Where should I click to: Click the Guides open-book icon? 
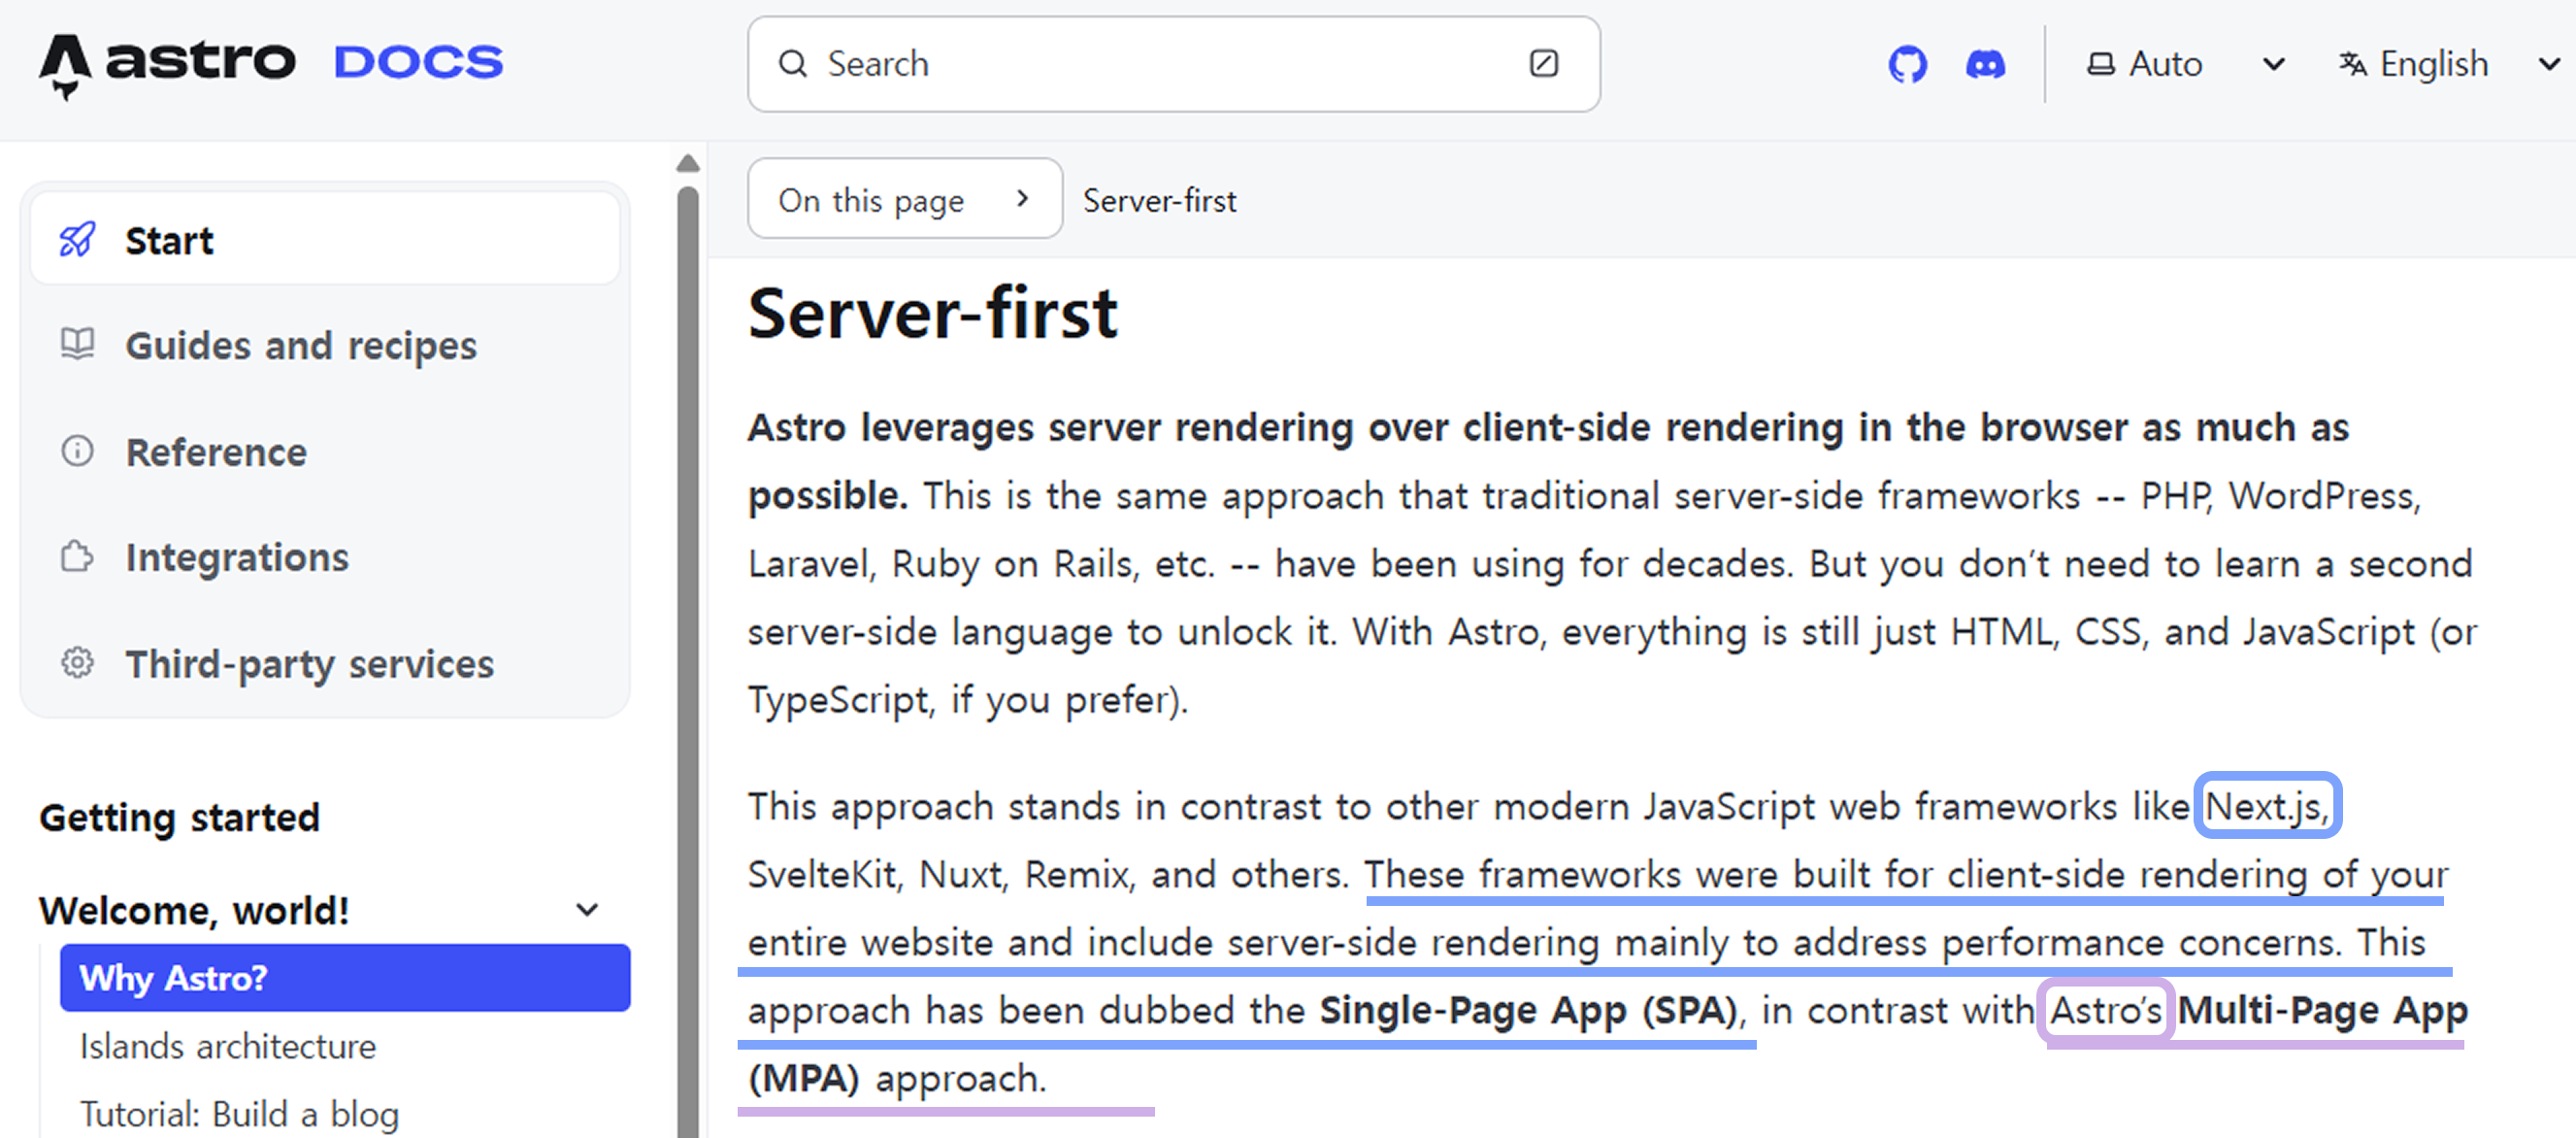[x=77, y=345]
